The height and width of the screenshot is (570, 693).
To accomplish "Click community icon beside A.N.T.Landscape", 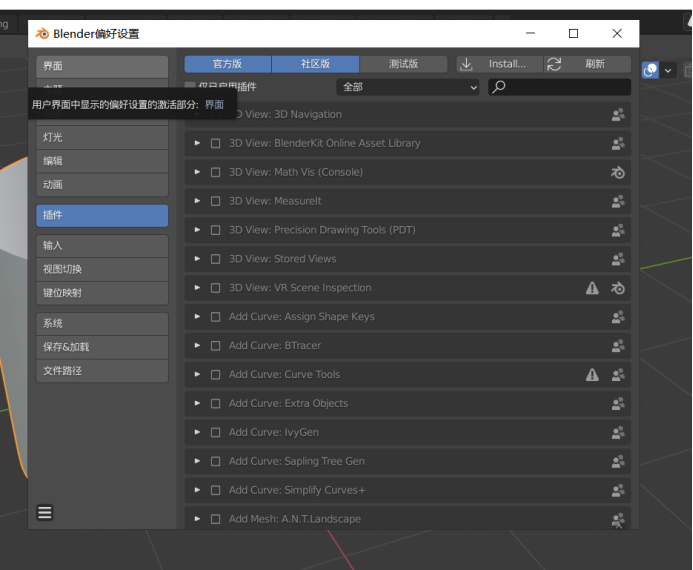I will (618, 520).
